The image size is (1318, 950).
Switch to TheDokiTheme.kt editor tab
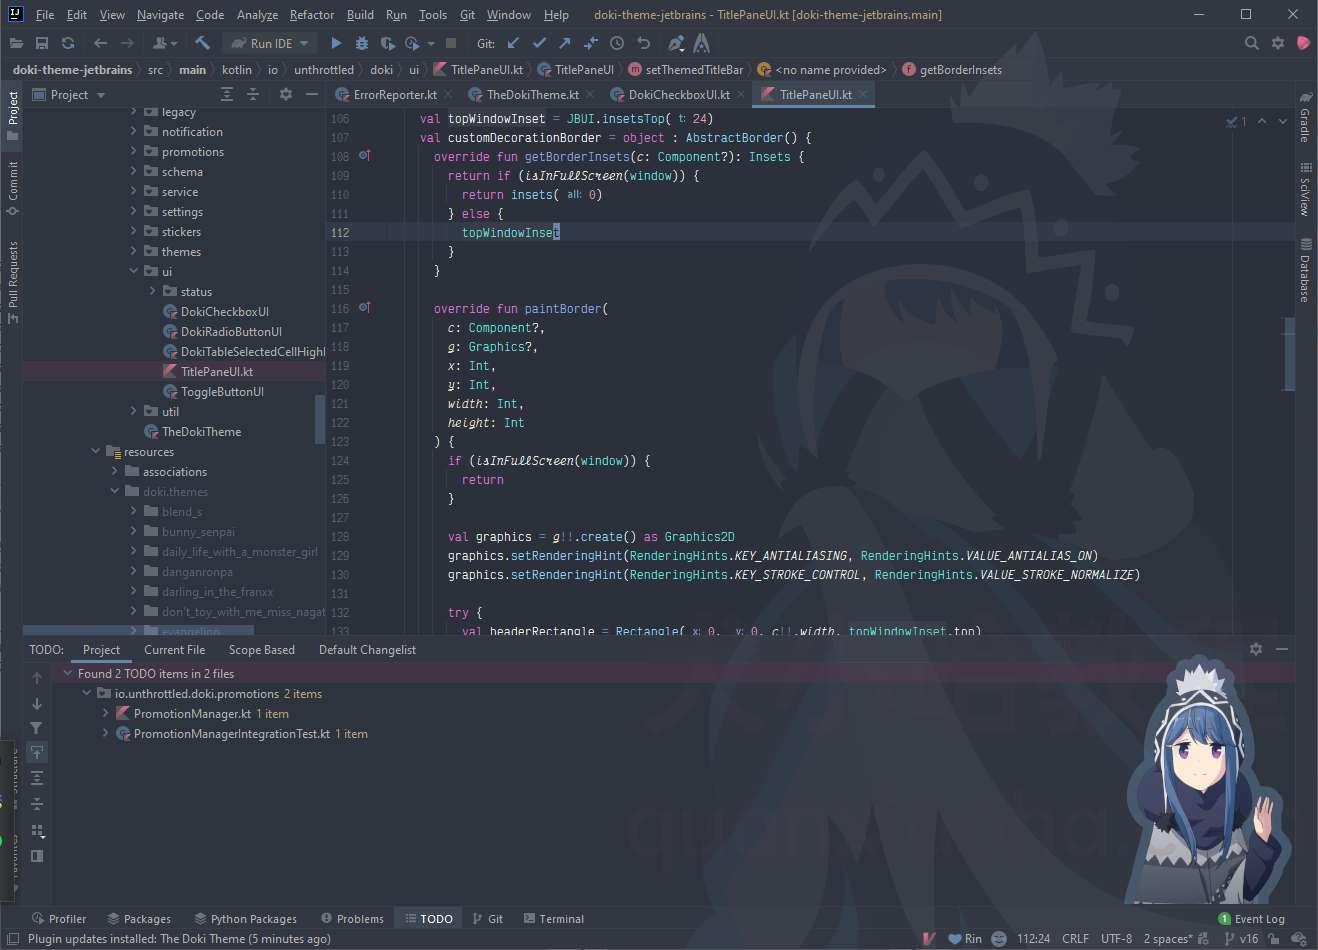pyautogui.click(x=532, y=95)
